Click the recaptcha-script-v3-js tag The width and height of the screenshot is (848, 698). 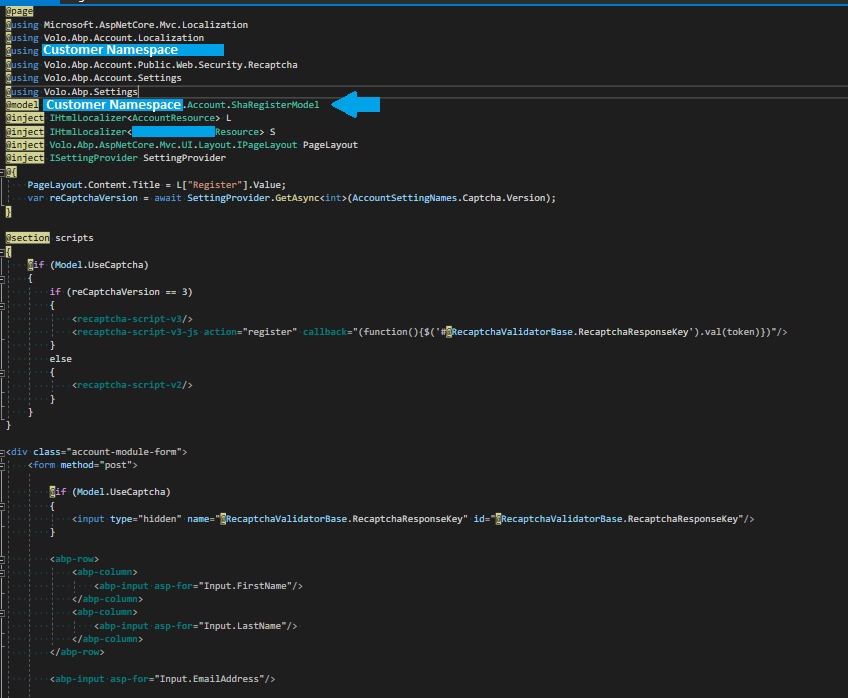(136, 332)
